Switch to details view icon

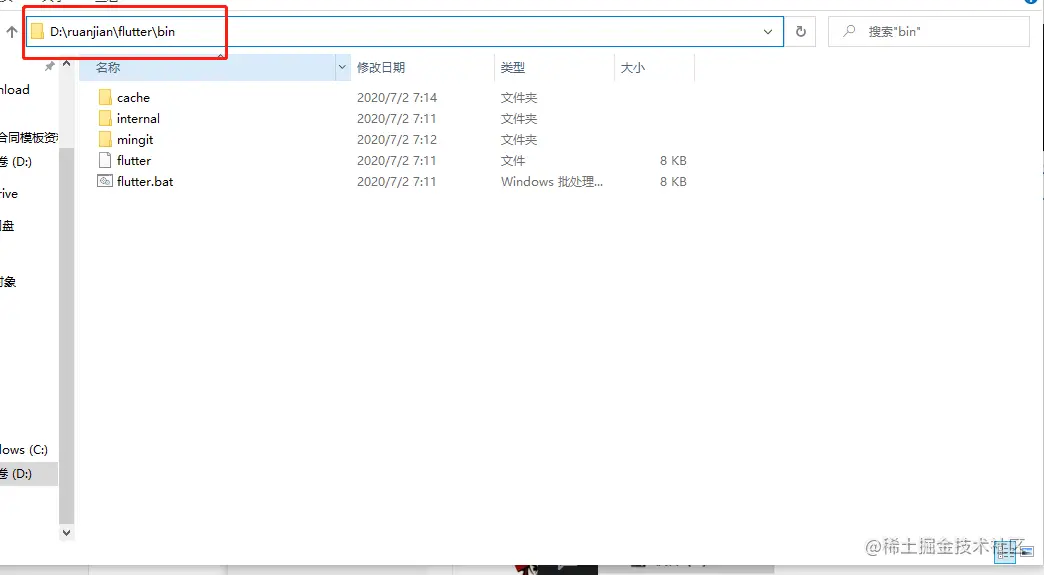point(1005,552)
